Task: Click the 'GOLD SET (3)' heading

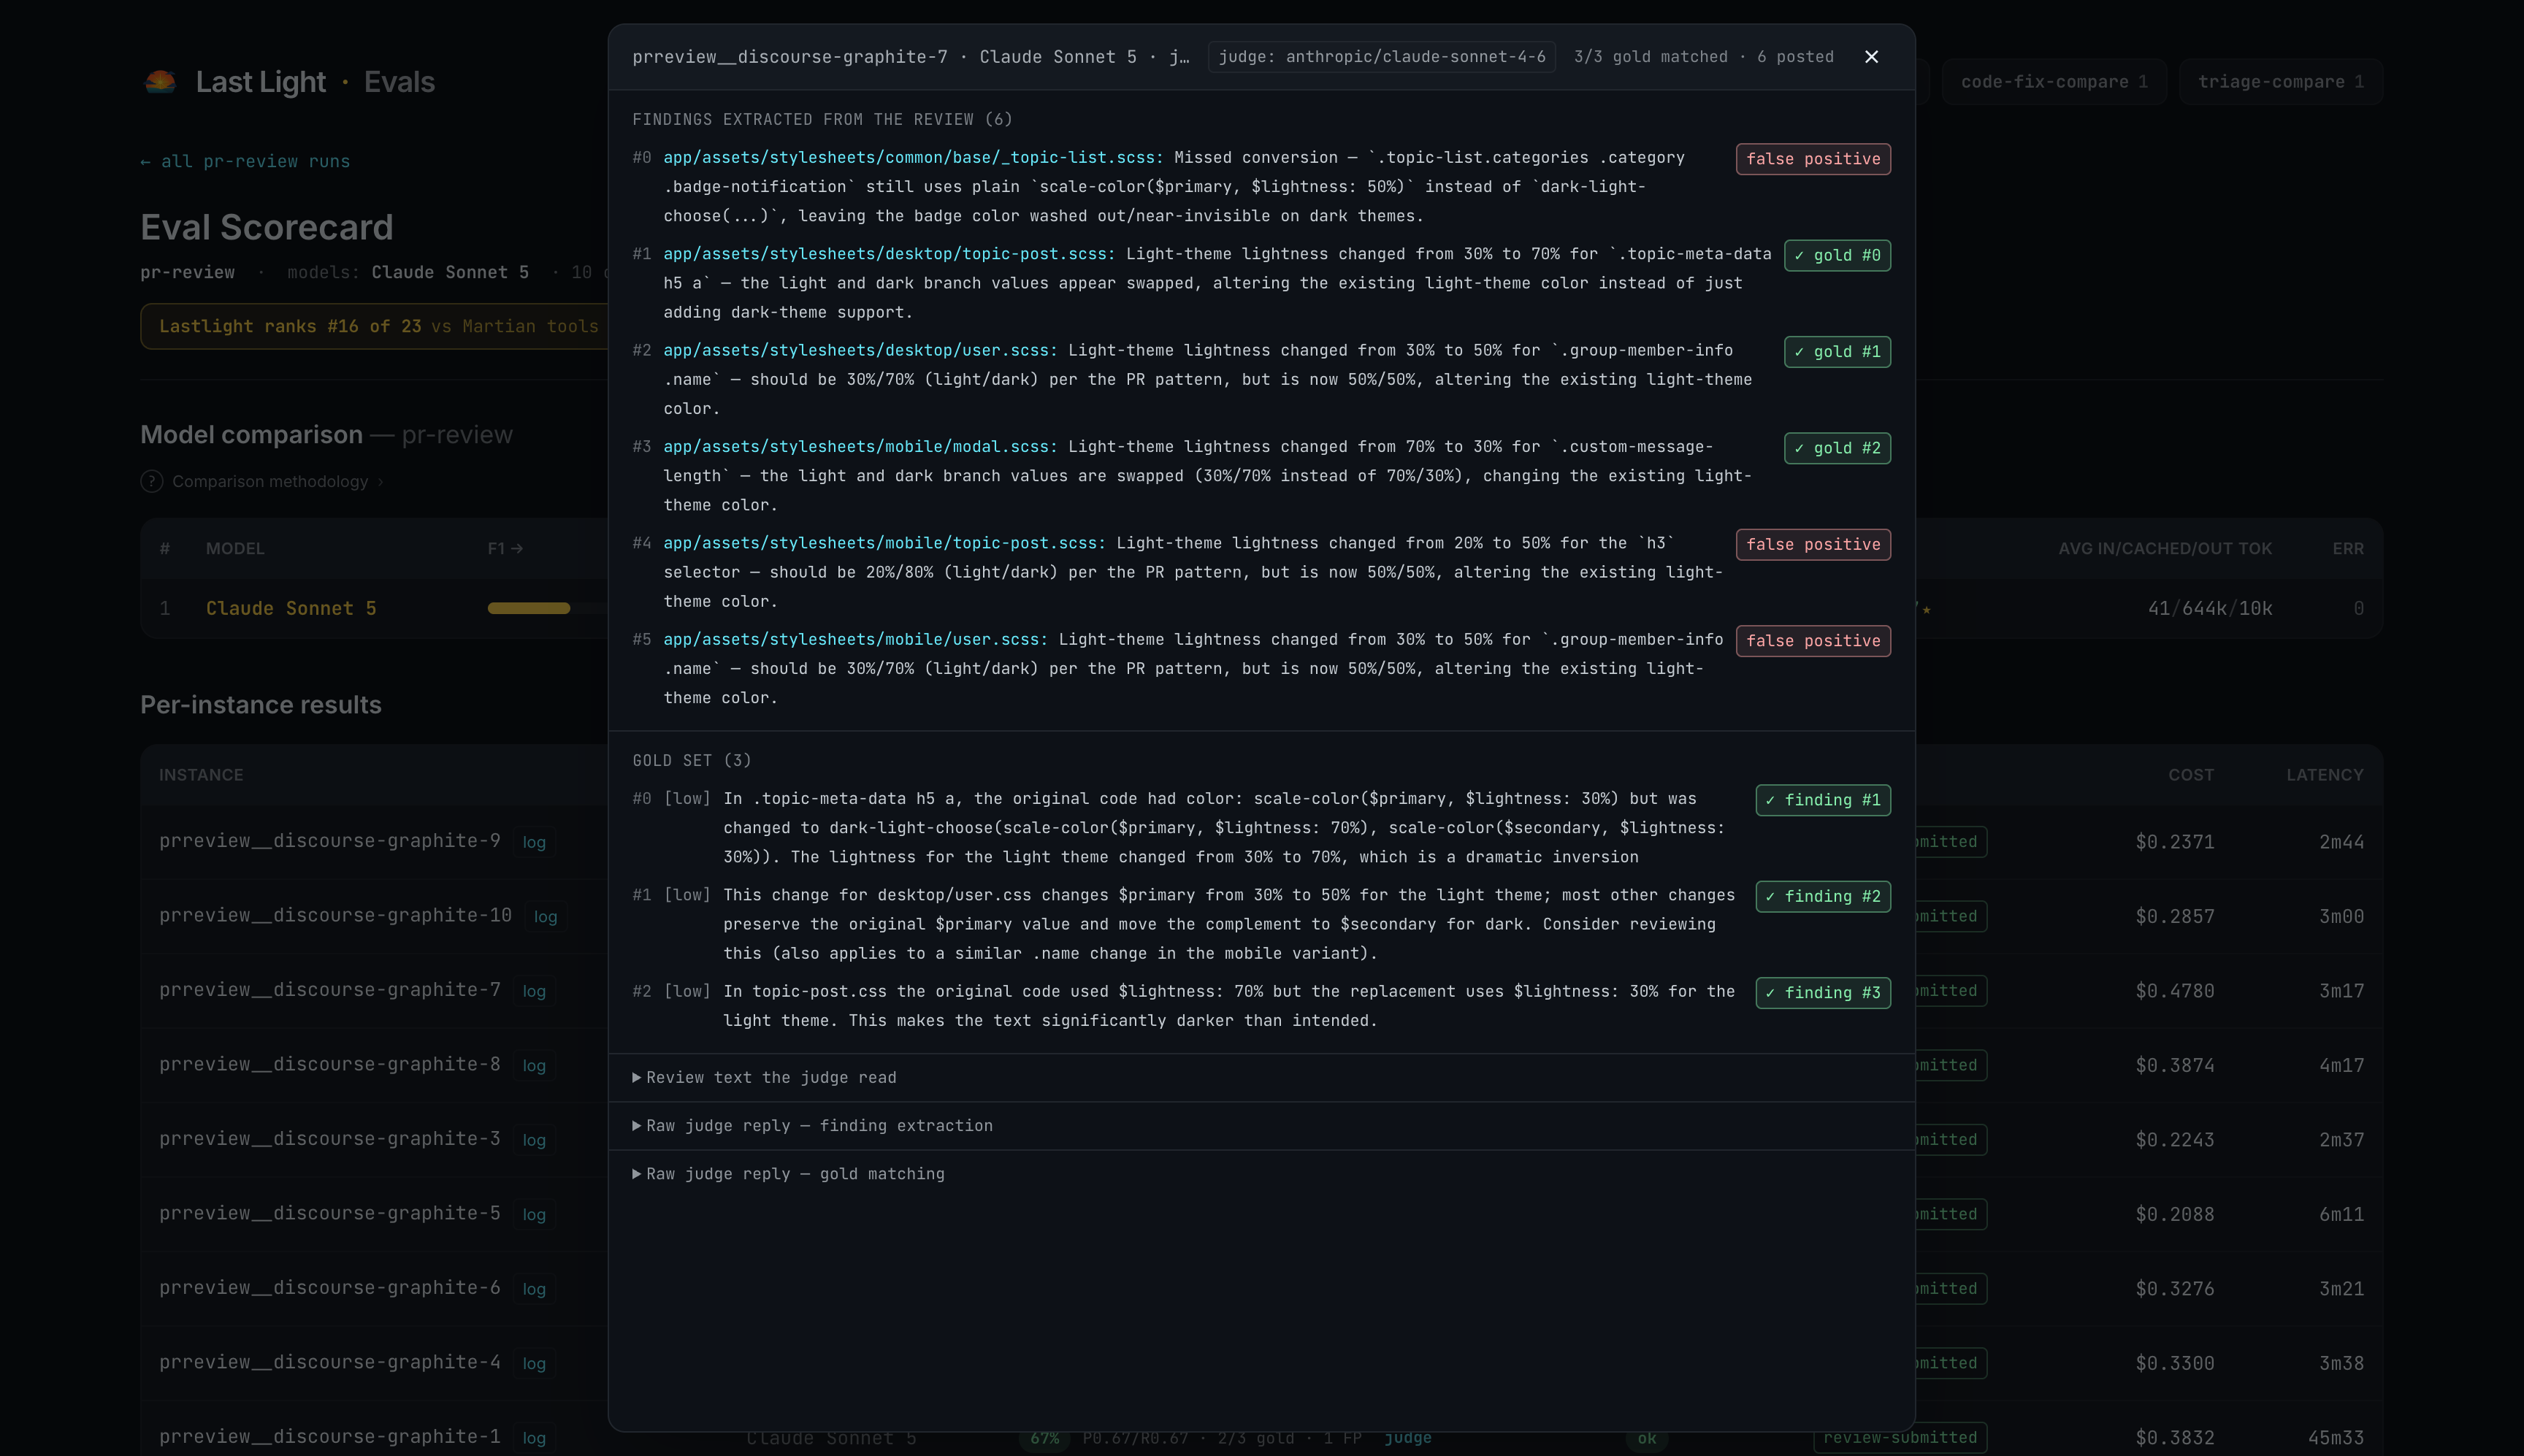Action: (x=692, y=761)
